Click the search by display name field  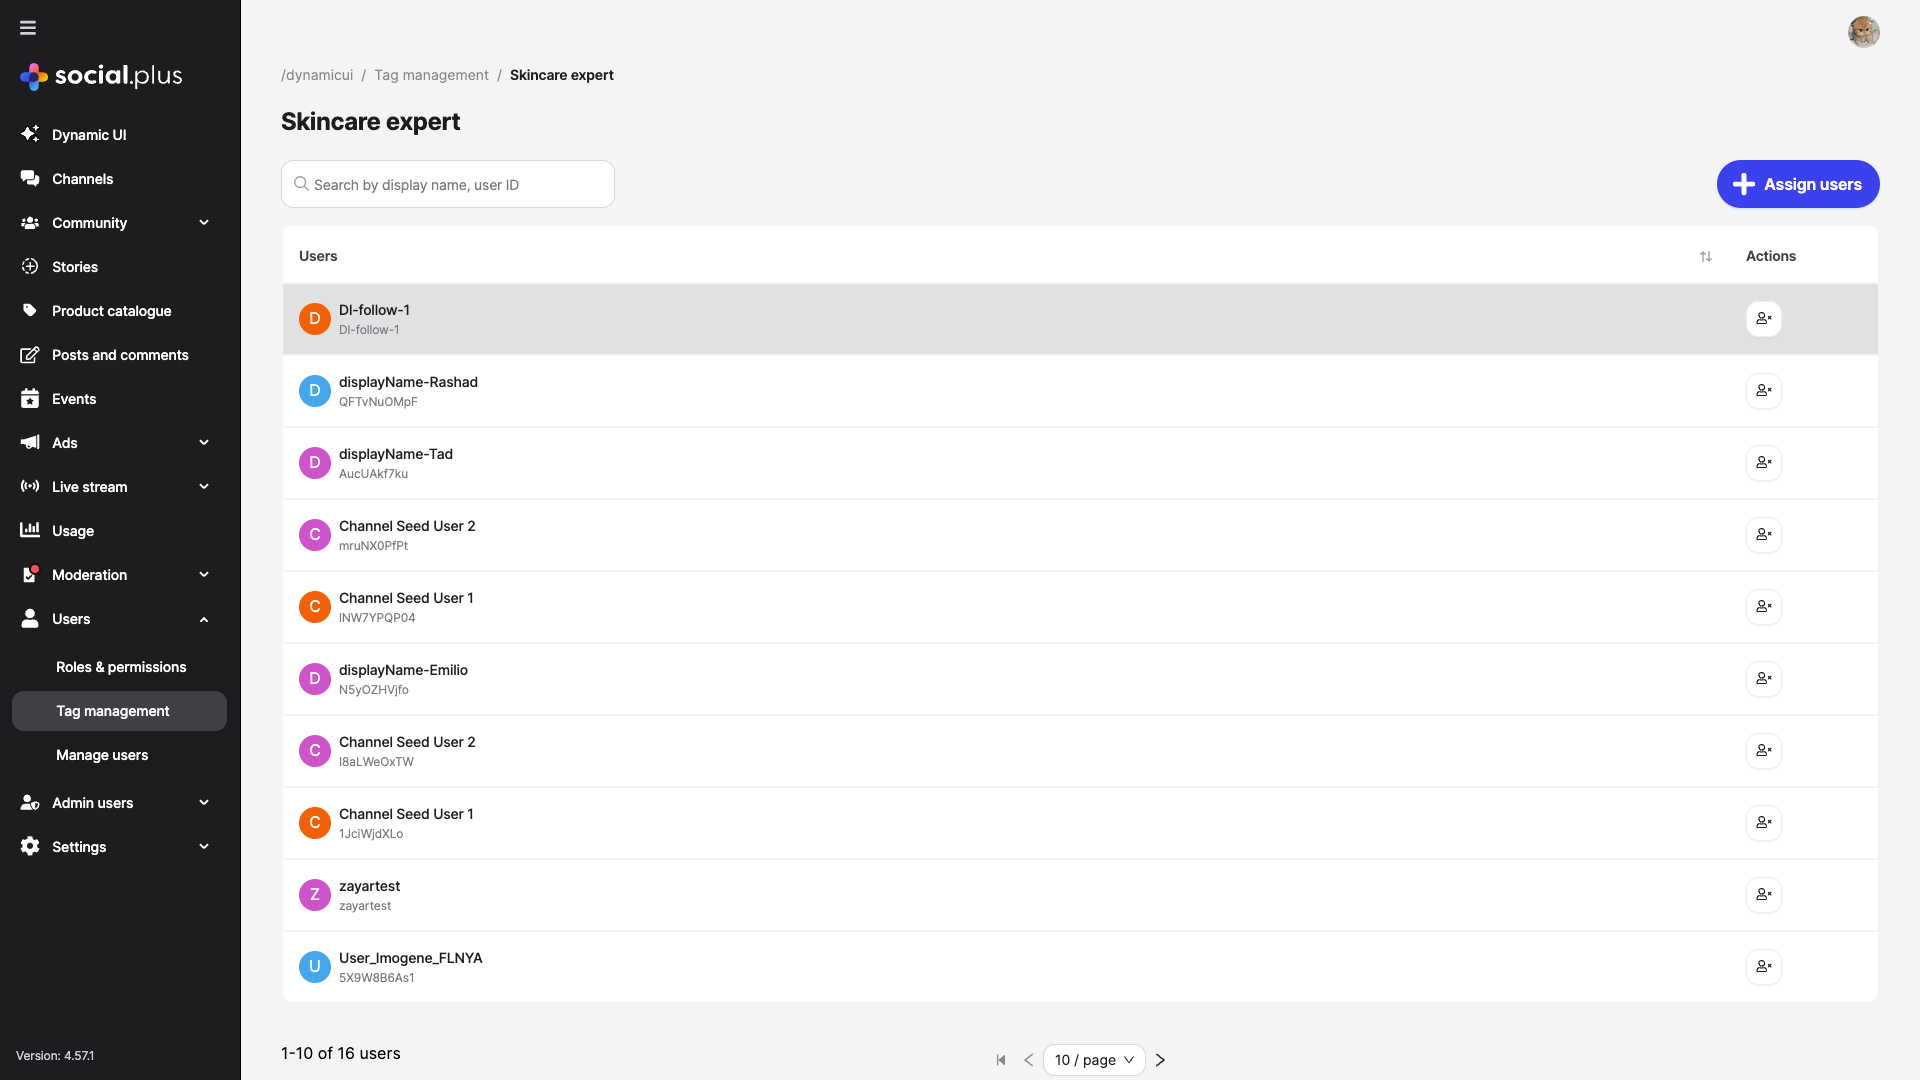click(447, 184)
